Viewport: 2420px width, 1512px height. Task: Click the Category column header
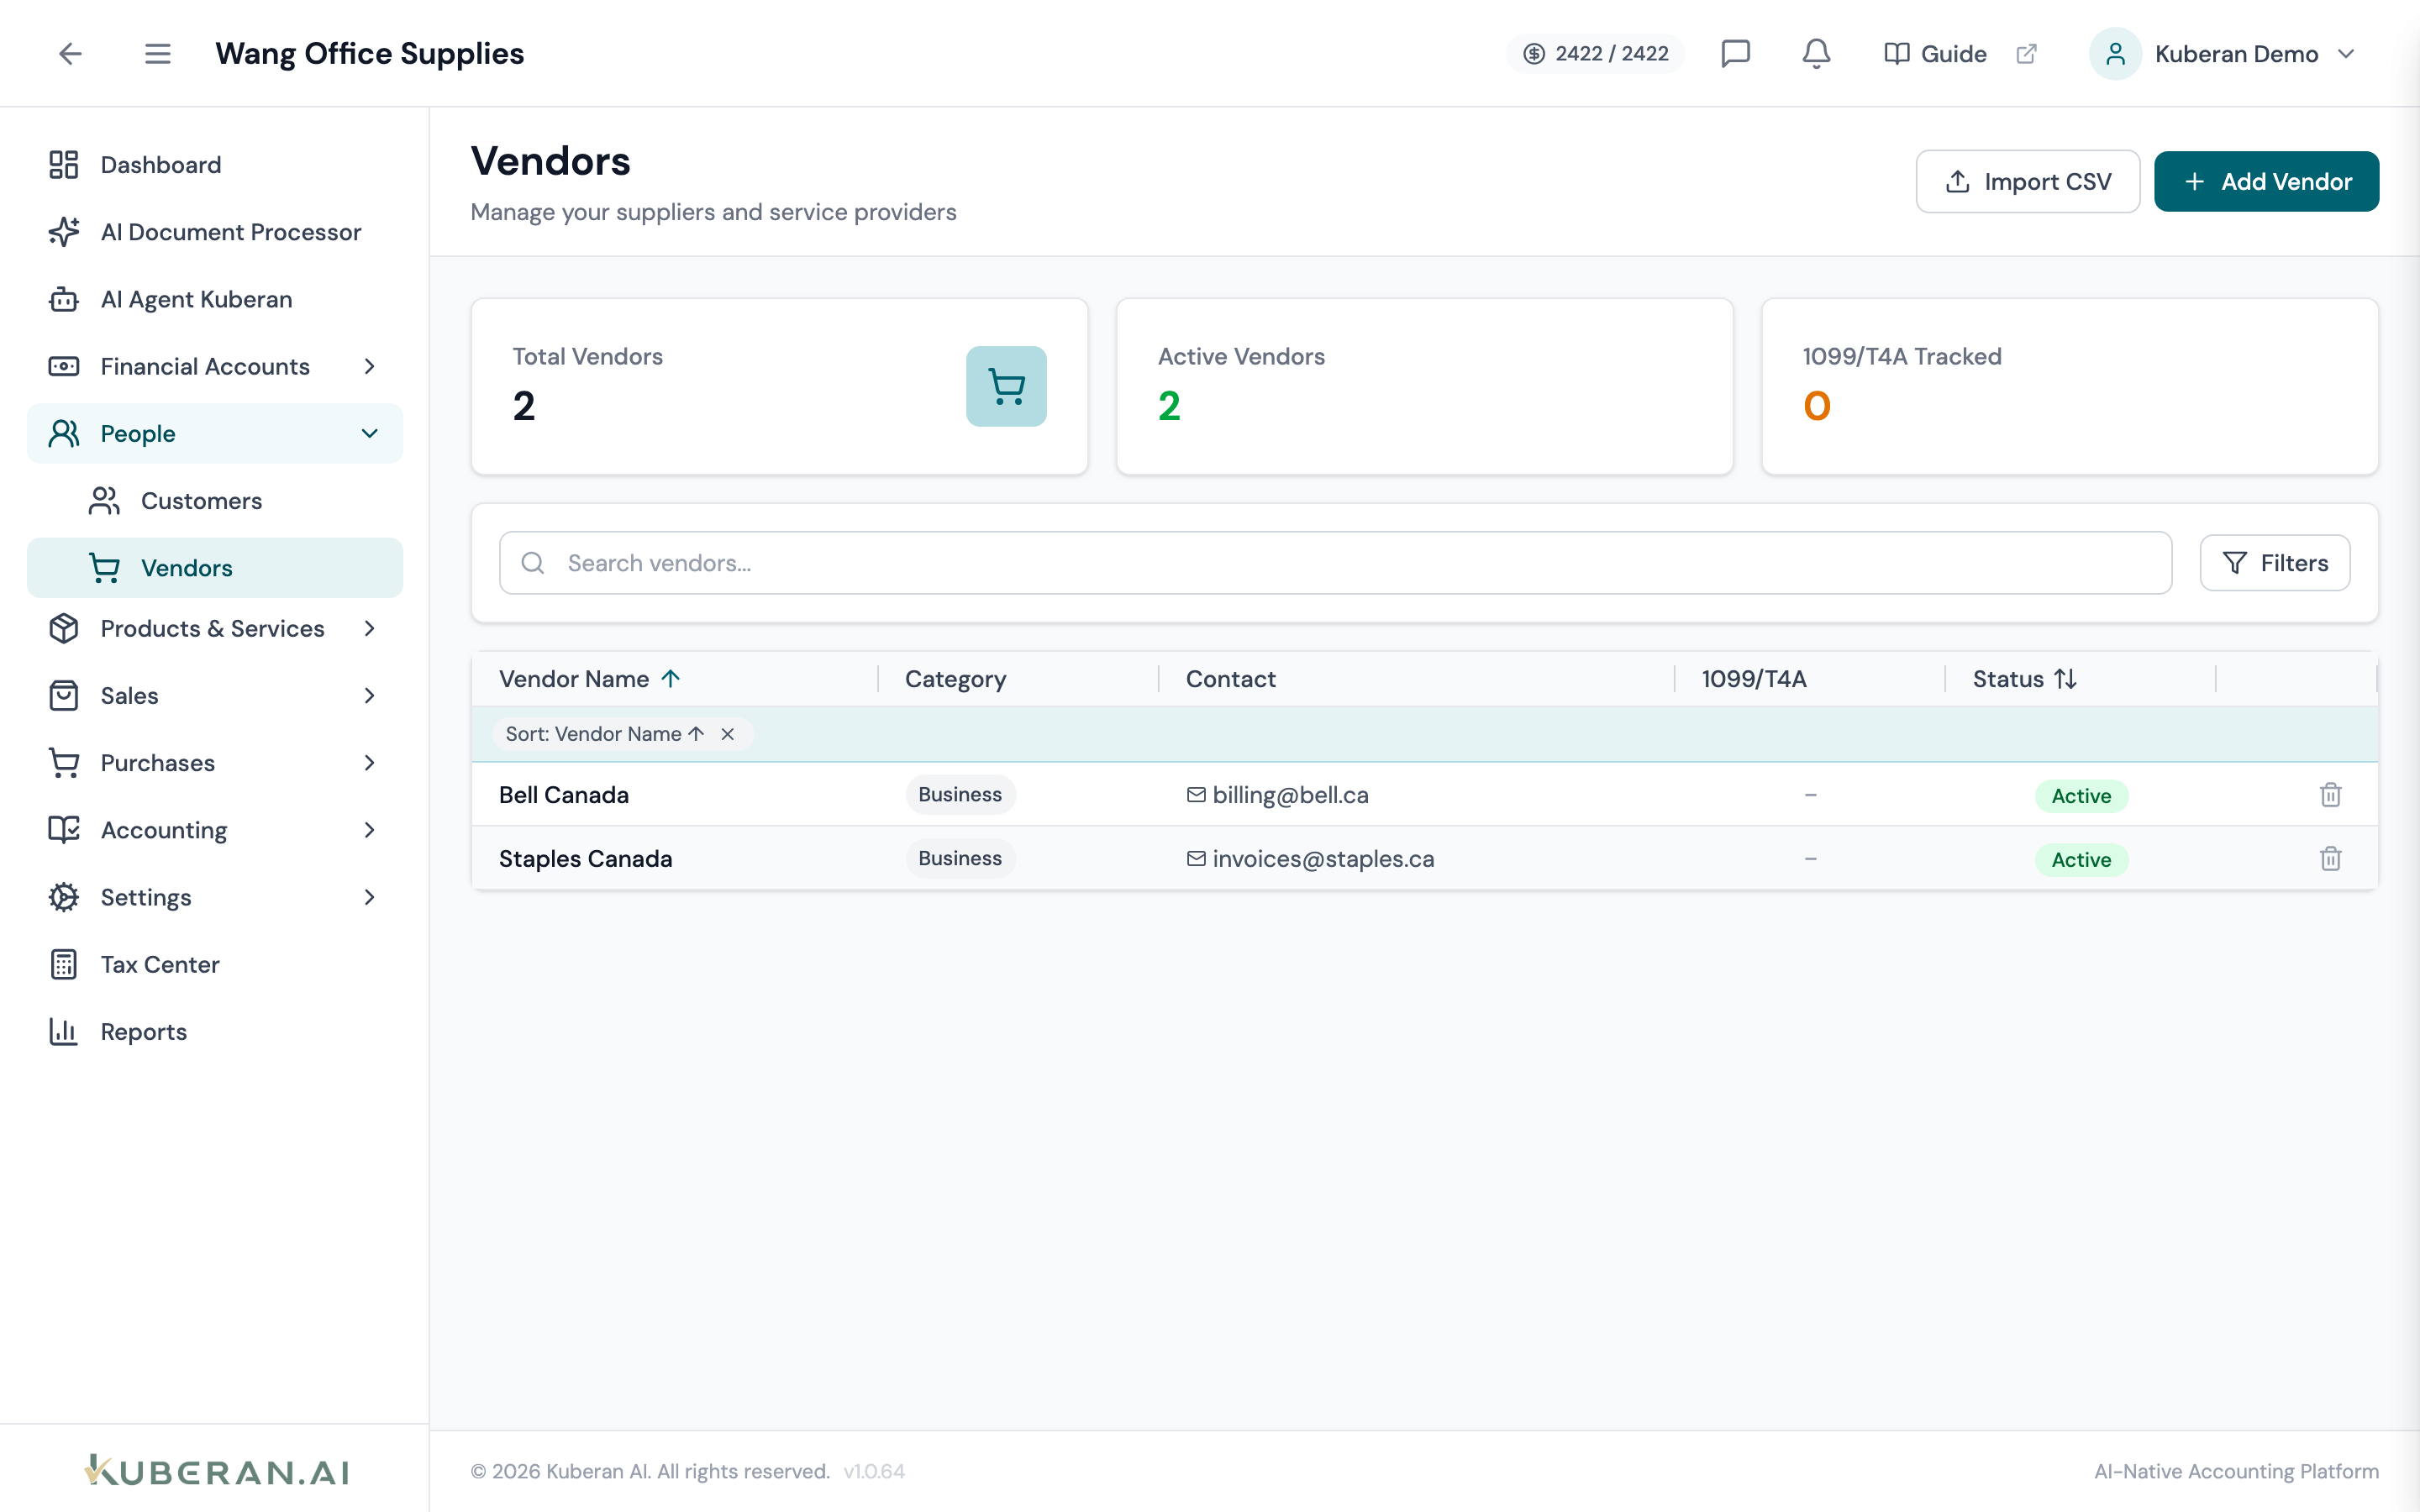(955, 679)
